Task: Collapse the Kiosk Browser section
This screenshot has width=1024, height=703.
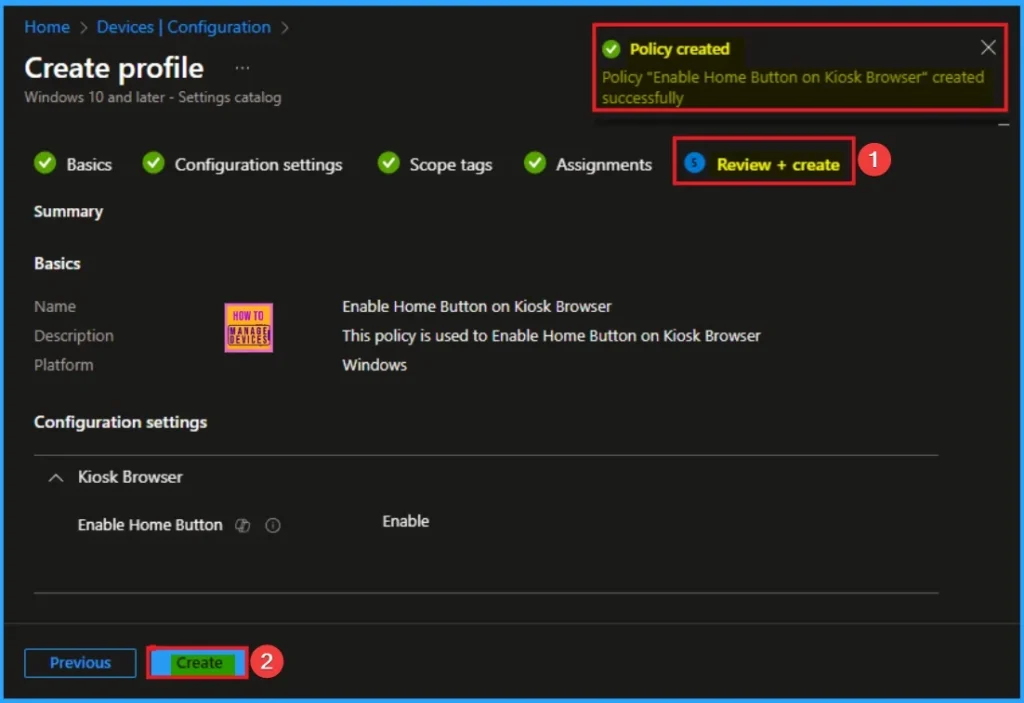Action: click(x=55, y=477)
